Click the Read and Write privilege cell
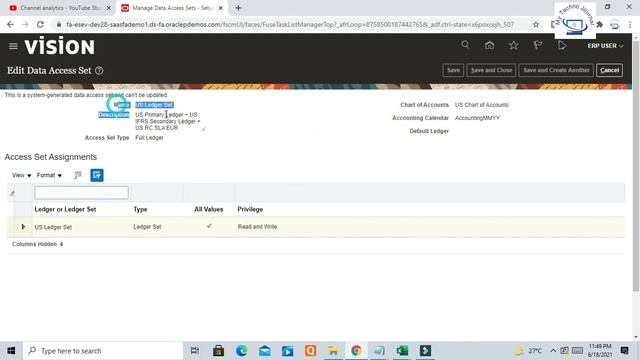 tap(257, 227)
